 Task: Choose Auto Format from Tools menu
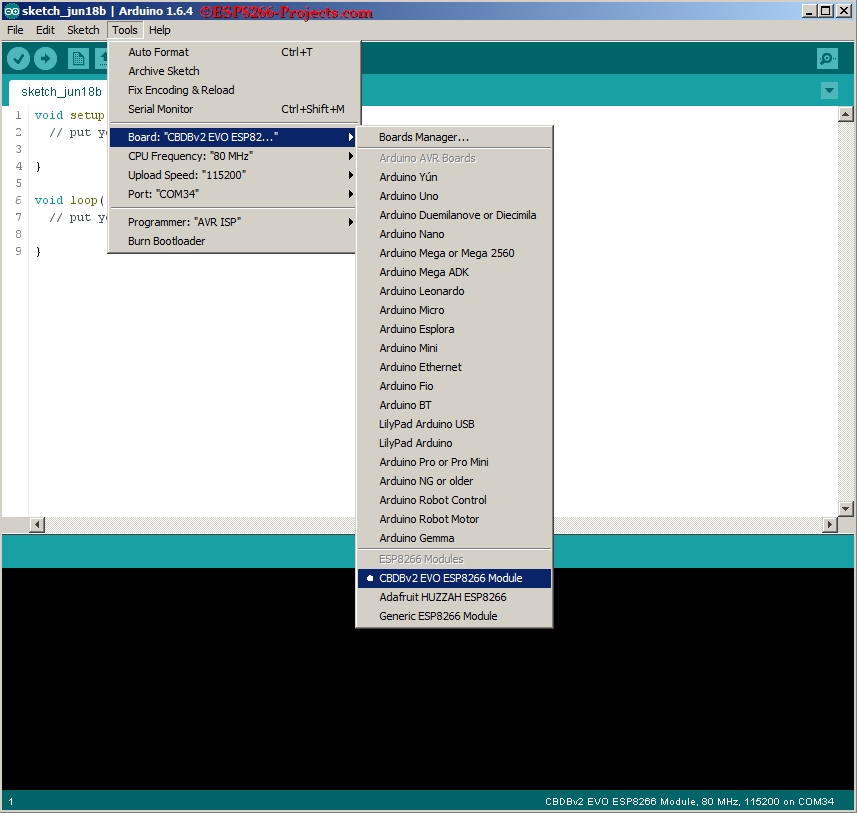click(234, 52)
